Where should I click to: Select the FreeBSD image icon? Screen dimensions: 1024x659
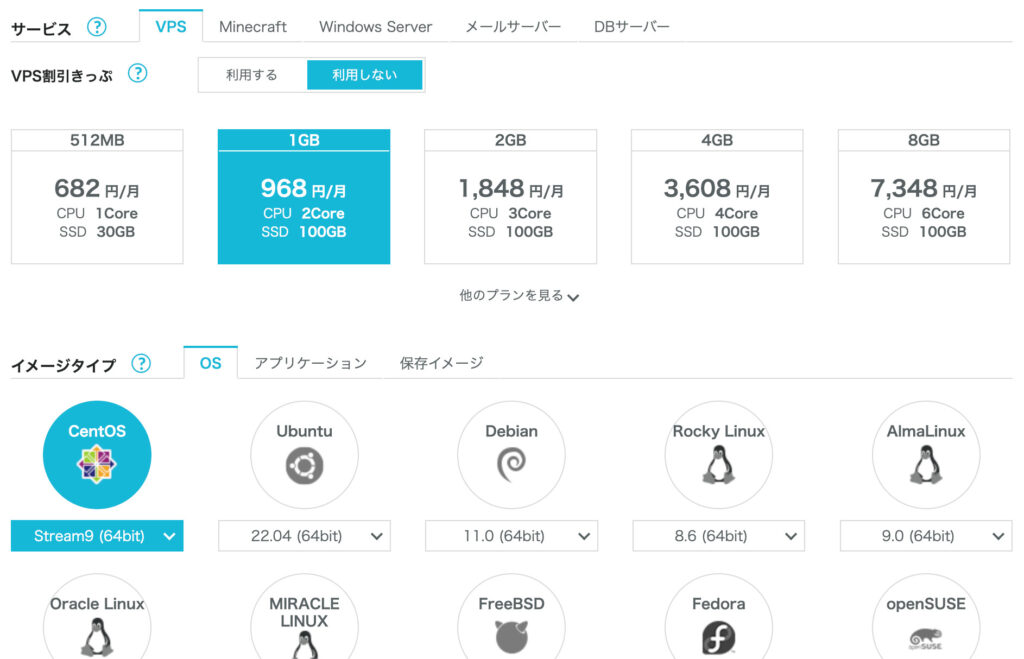point(511,617)
